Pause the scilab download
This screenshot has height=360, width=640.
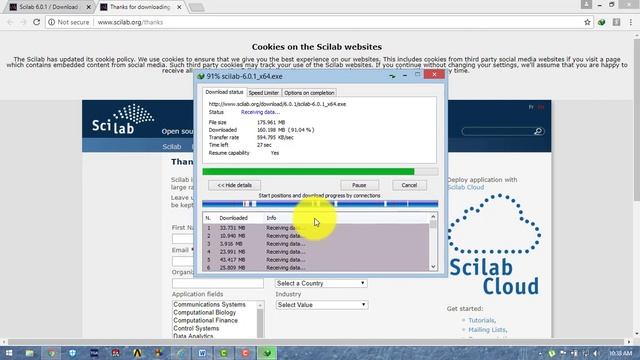click(x=359, y=185)
